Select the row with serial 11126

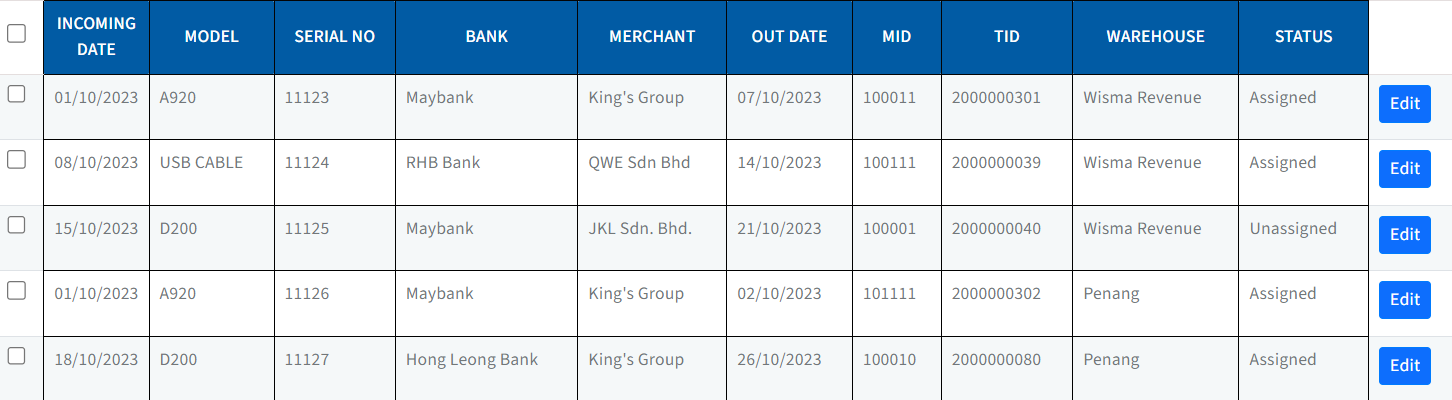pos(16,290)
